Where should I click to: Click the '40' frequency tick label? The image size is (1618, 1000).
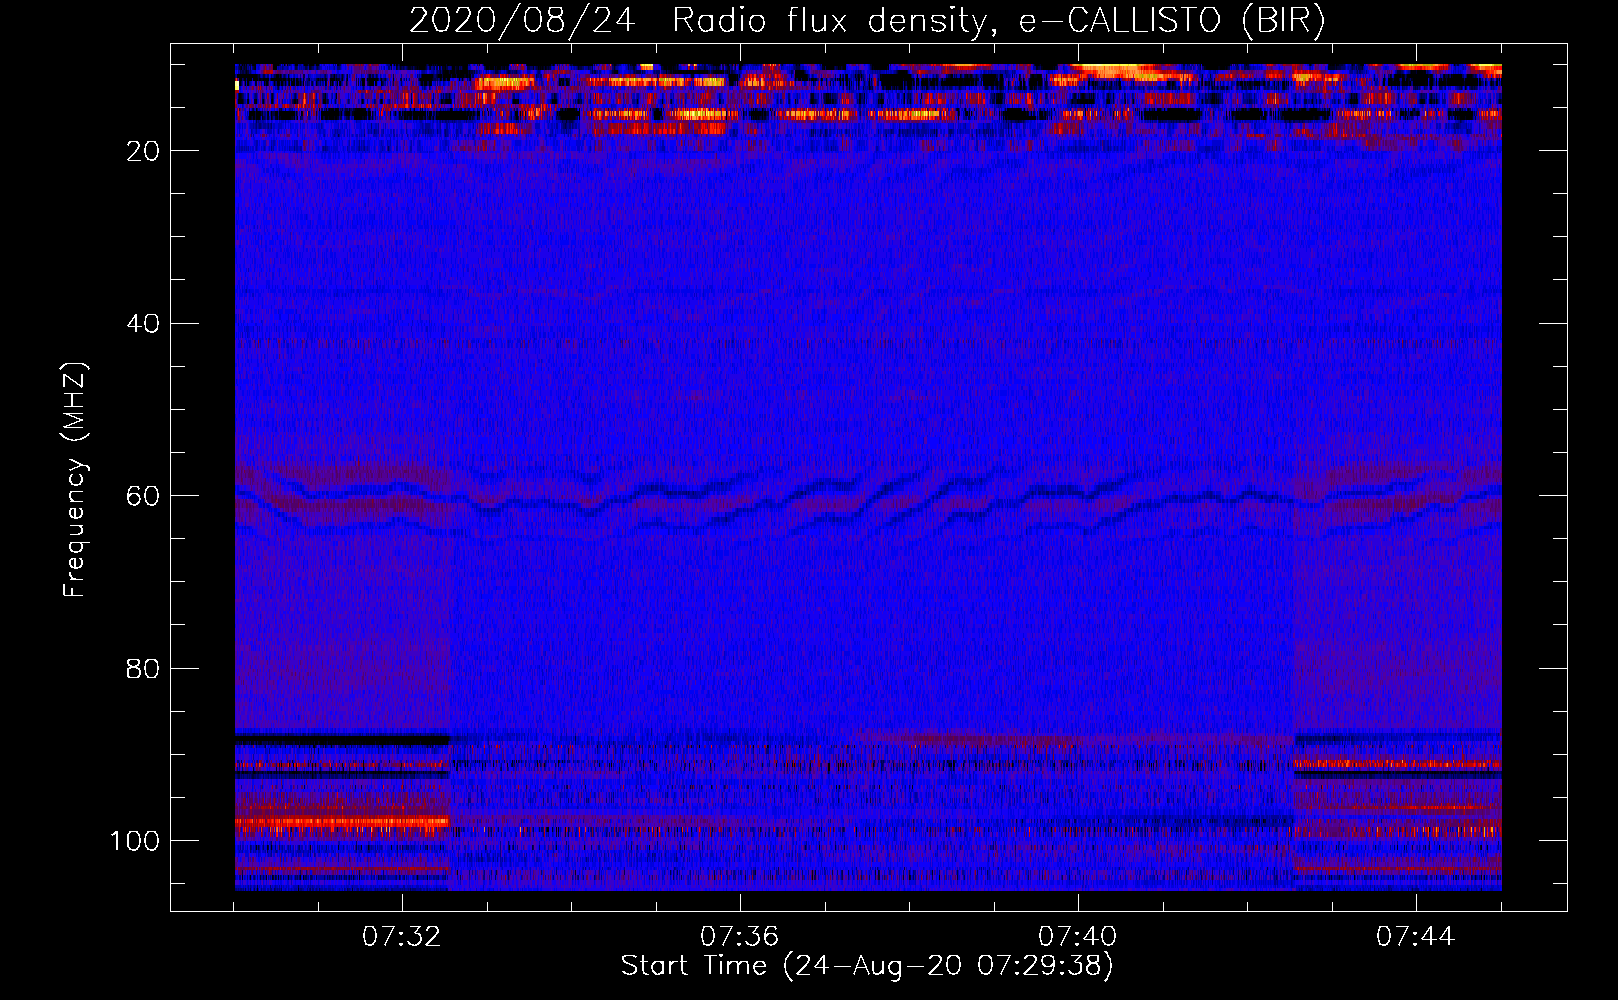(x=144, y=324)
